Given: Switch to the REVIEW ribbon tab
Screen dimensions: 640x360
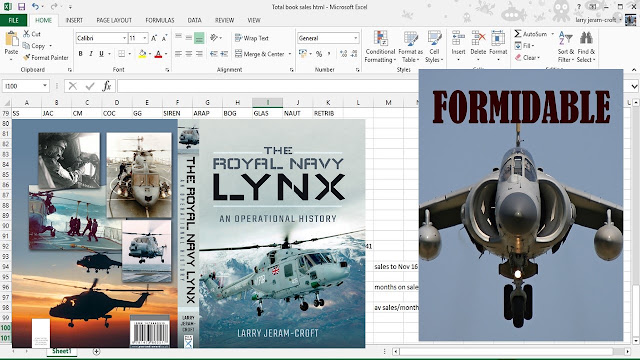Looking at the screenshot, I should coord(224,20).
